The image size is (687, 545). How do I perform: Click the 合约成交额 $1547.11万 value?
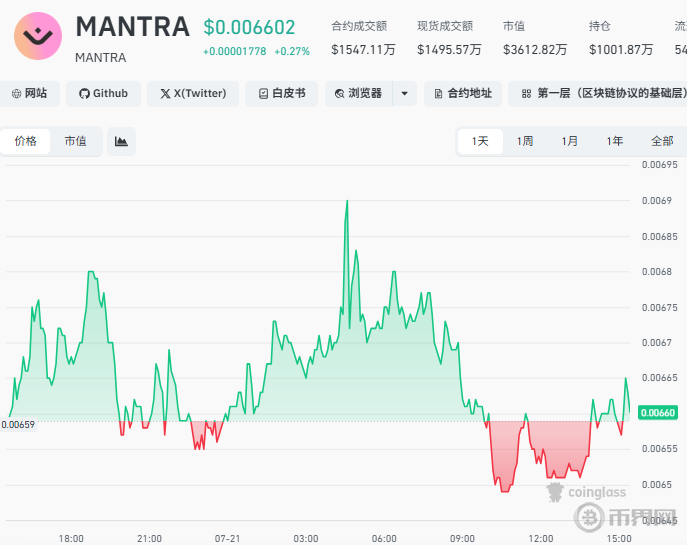coord(363,50)
